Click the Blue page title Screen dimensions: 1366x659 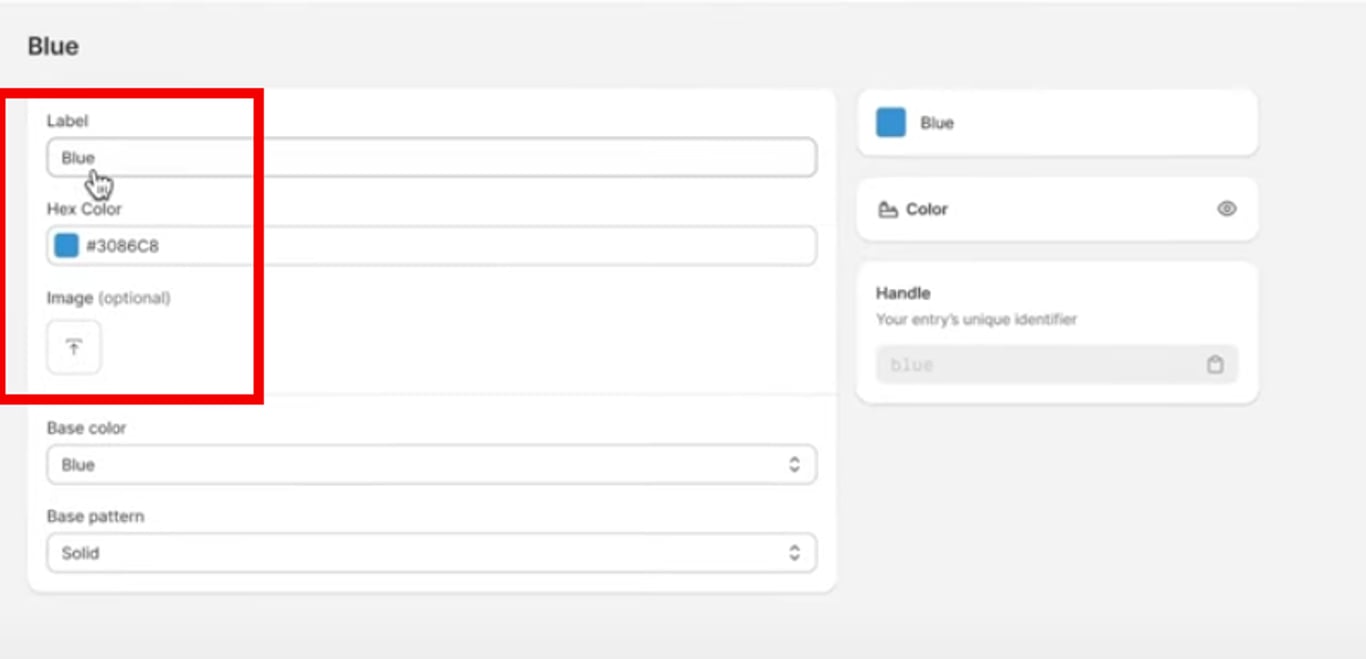53,47
